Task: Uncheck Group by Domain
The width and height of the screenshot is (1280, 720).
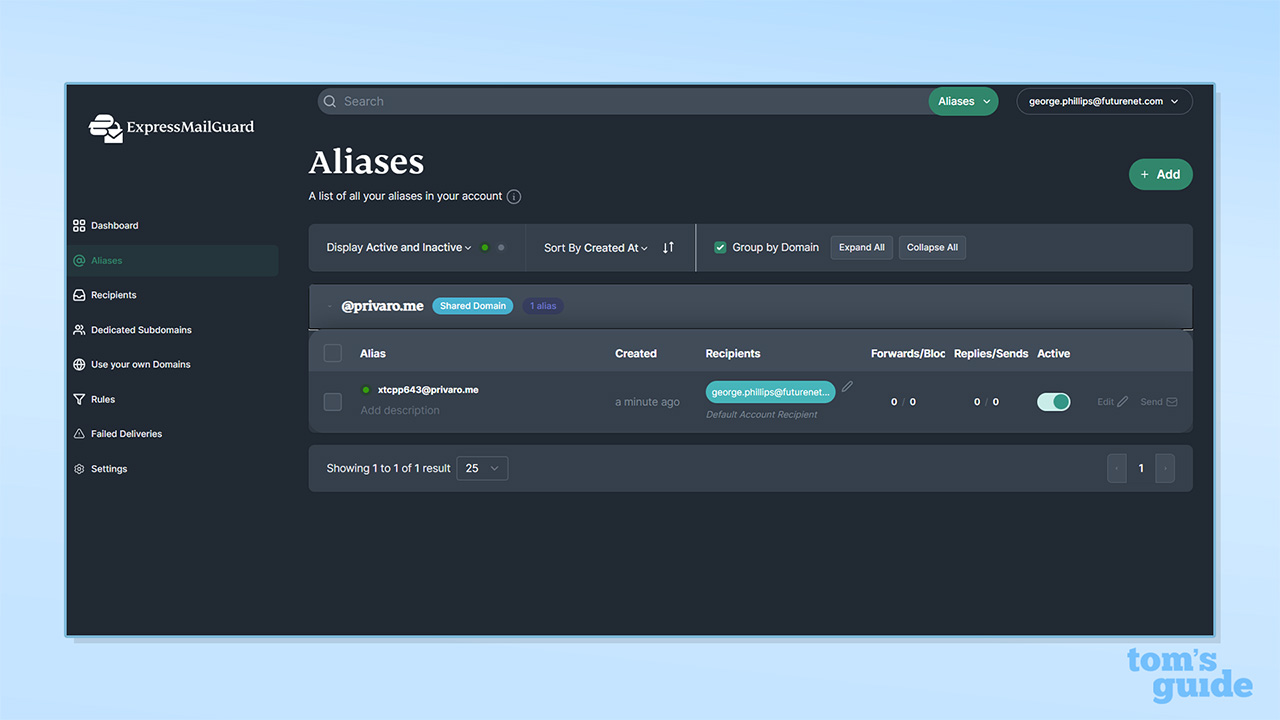Action: click(x=720, y=247)
